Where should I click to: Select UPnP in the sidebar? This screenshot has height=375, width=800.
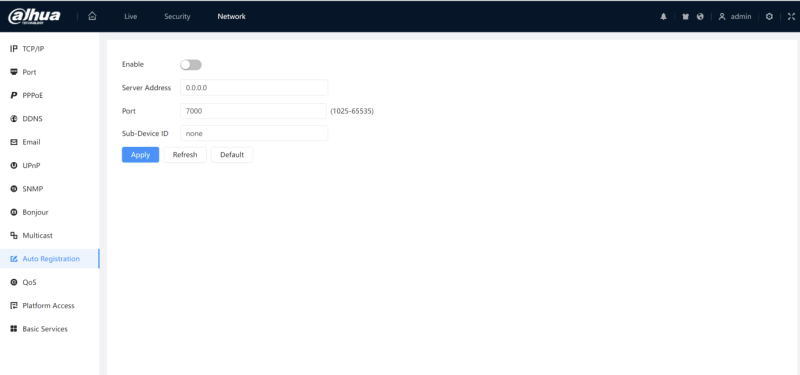[x=49, y=166]
